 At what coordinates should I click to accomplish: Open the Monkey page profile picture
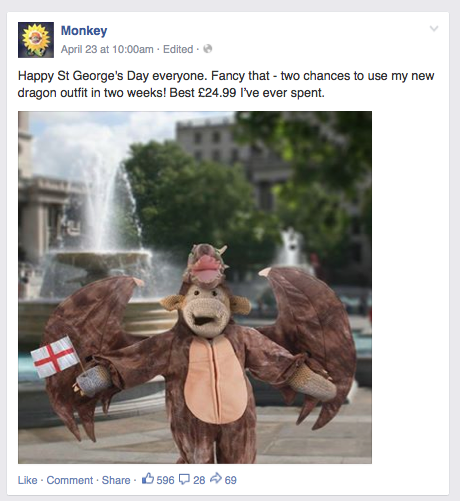(36, 40)
